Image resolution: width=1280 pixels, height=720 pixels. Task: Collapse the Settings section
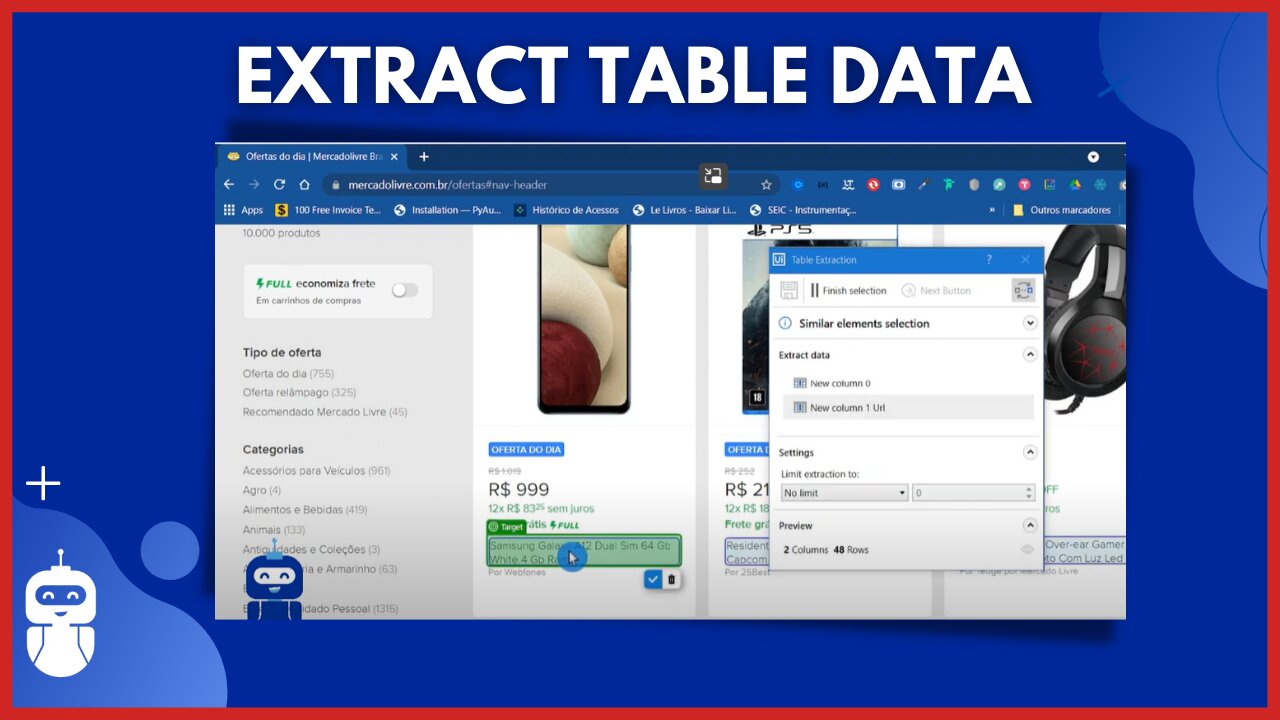(x=1030, y=452)
